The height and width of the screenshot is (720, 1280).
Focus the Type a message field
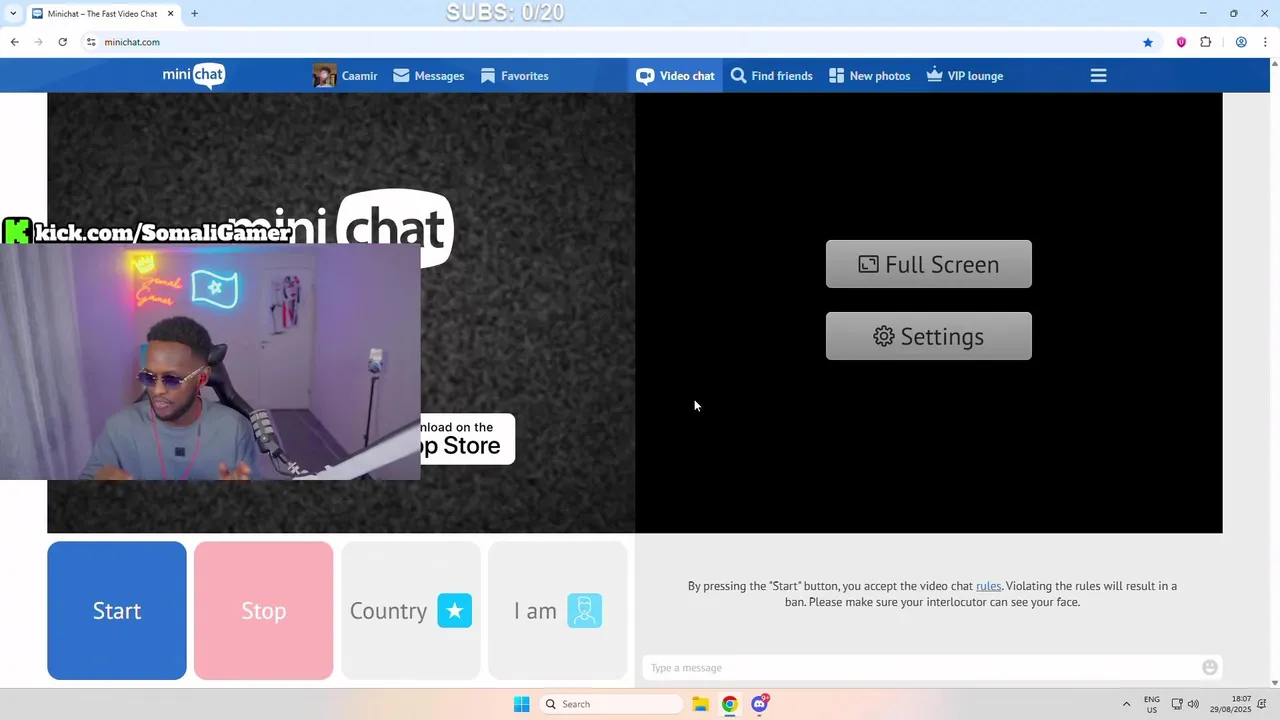pyautogui.click(x=922, y=668)
